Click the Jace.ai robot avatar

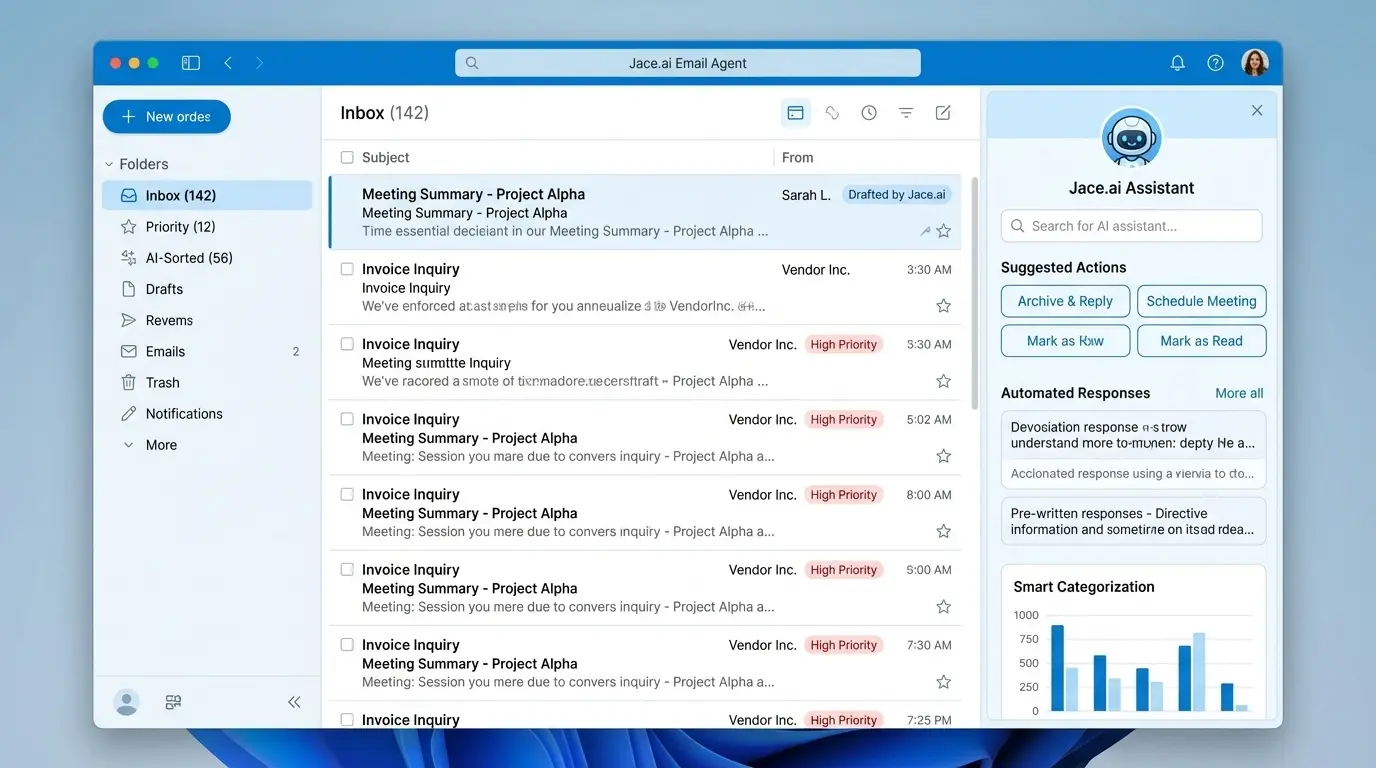click(1131, 138)
